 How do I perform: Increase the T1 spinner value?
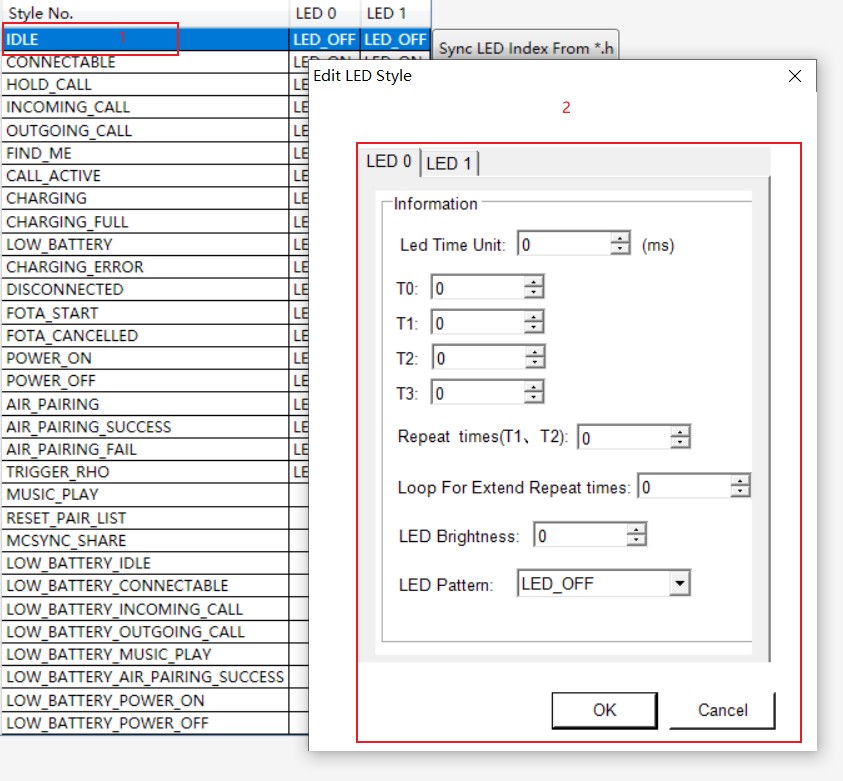pos(534,317)
